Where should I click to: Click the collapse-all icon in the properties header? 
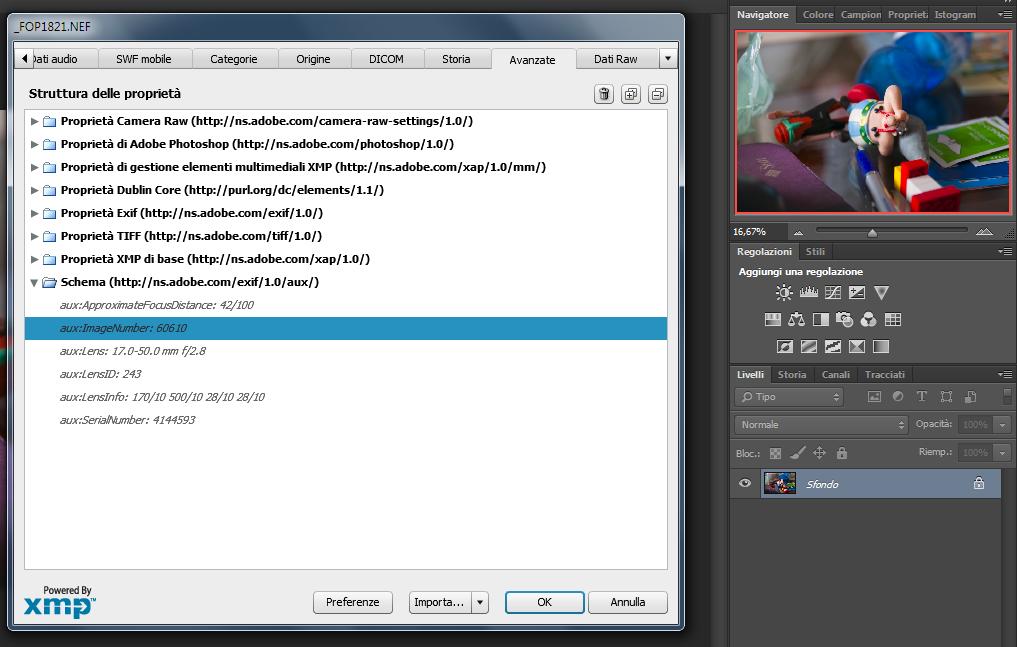click(x=658, y=94)
